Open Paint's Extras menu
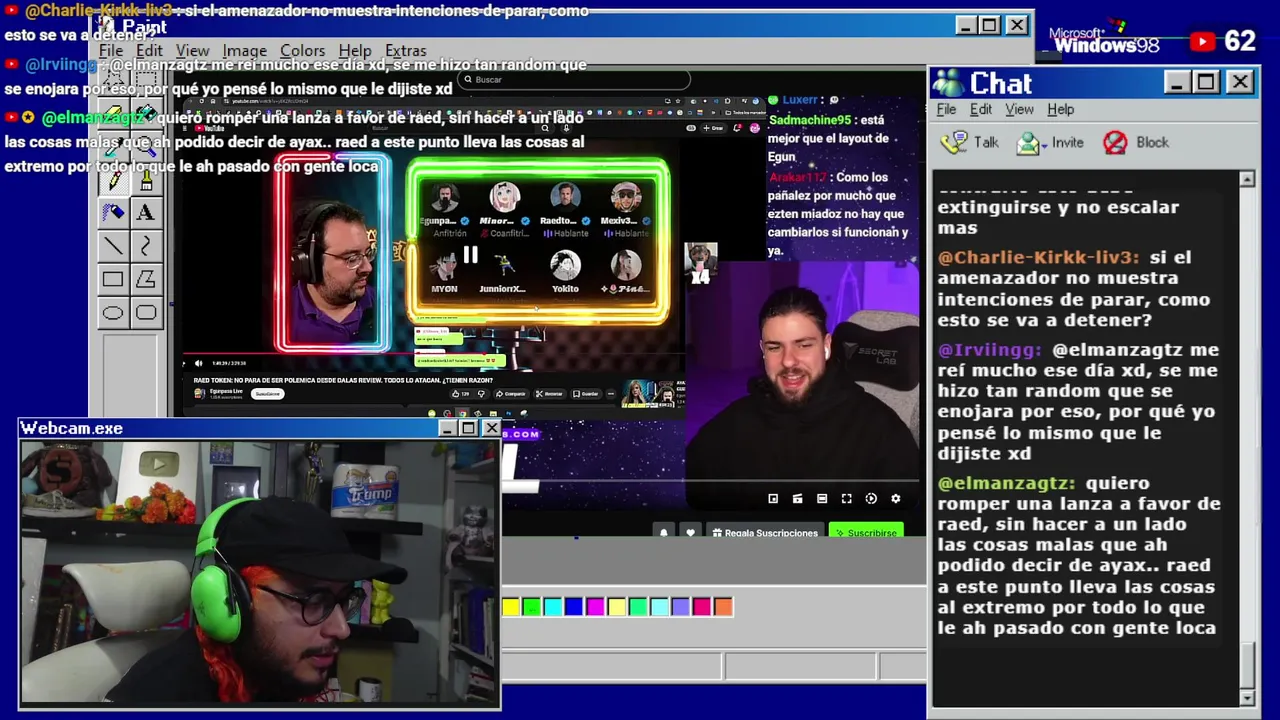Viewport: 1280px width, 720px height. 405,50
